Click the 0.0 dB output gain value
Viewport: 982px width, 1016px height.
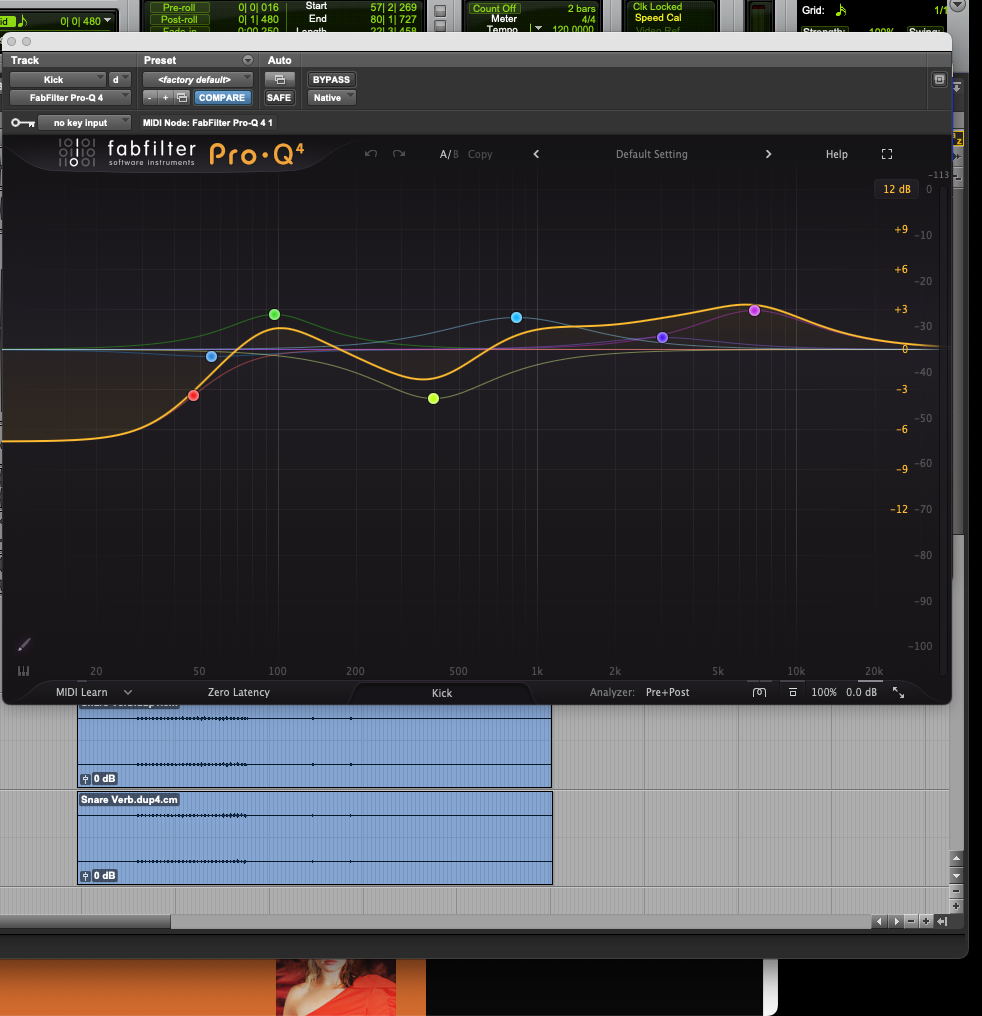862,692
